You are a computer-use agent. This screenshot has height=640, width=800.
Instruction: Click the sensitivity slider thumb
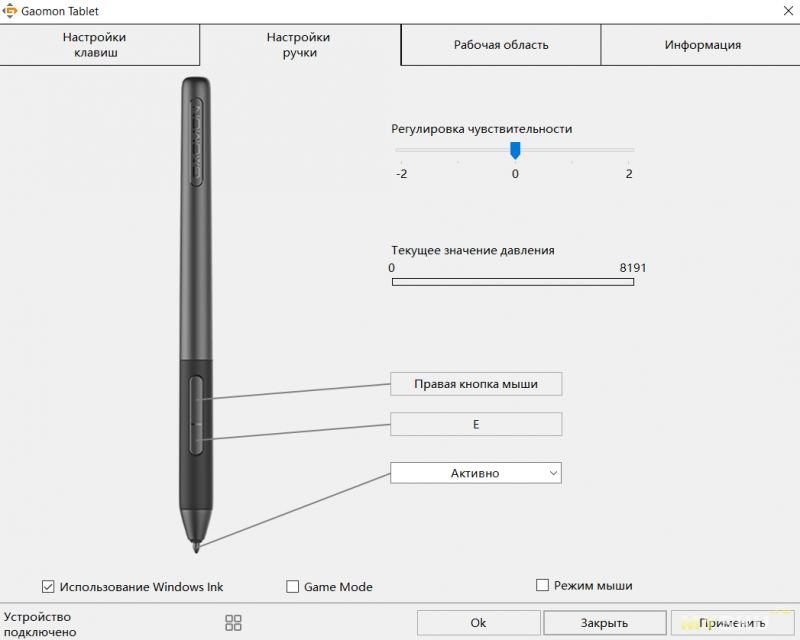(515, 151)
